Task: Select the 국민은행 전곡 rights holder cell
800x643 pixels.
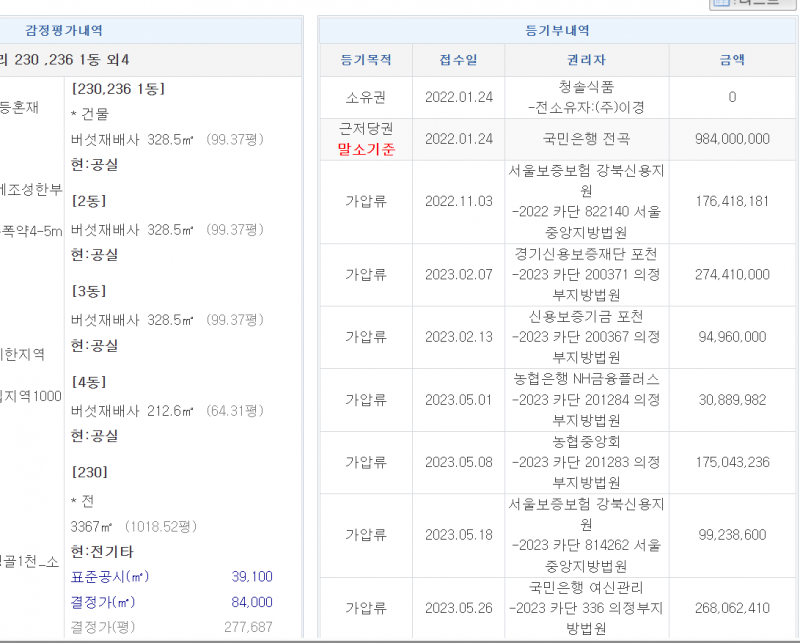Action: [x=585, y=139]
